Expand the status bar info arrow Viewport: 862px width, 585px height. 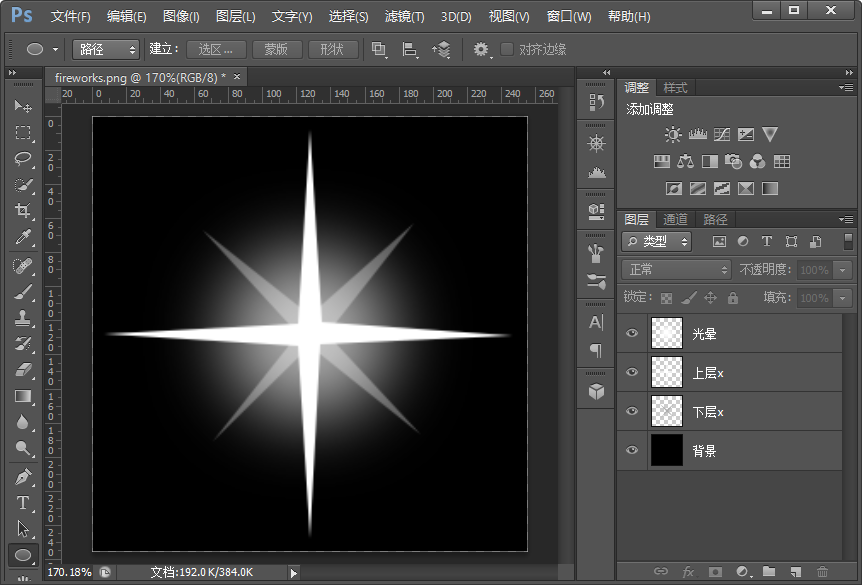click(x=294, y=573)
